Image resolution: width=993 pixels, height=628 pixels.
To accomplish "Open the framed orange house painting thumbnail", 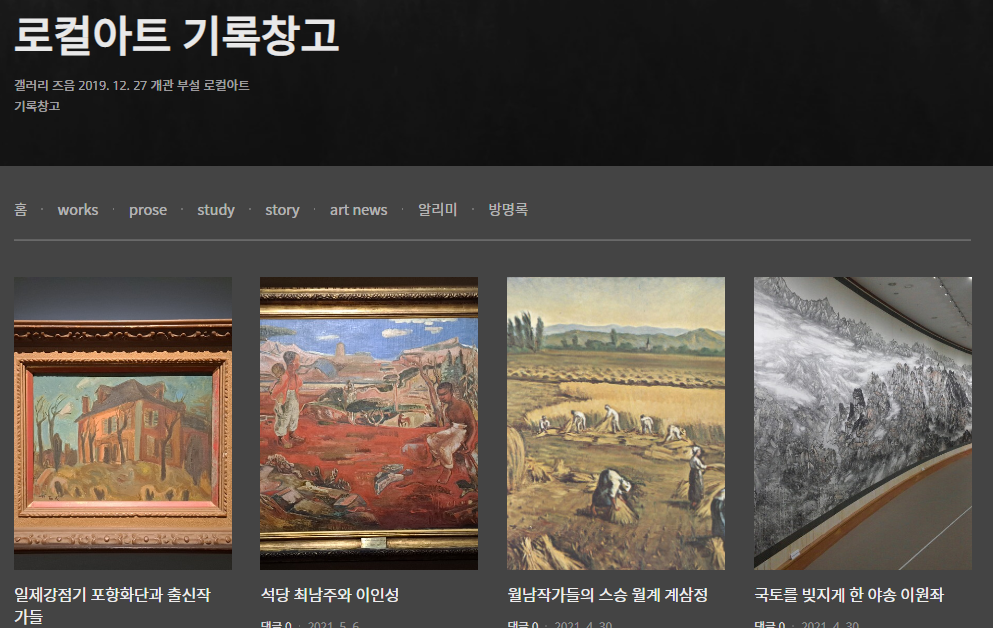I will [123, 423].
